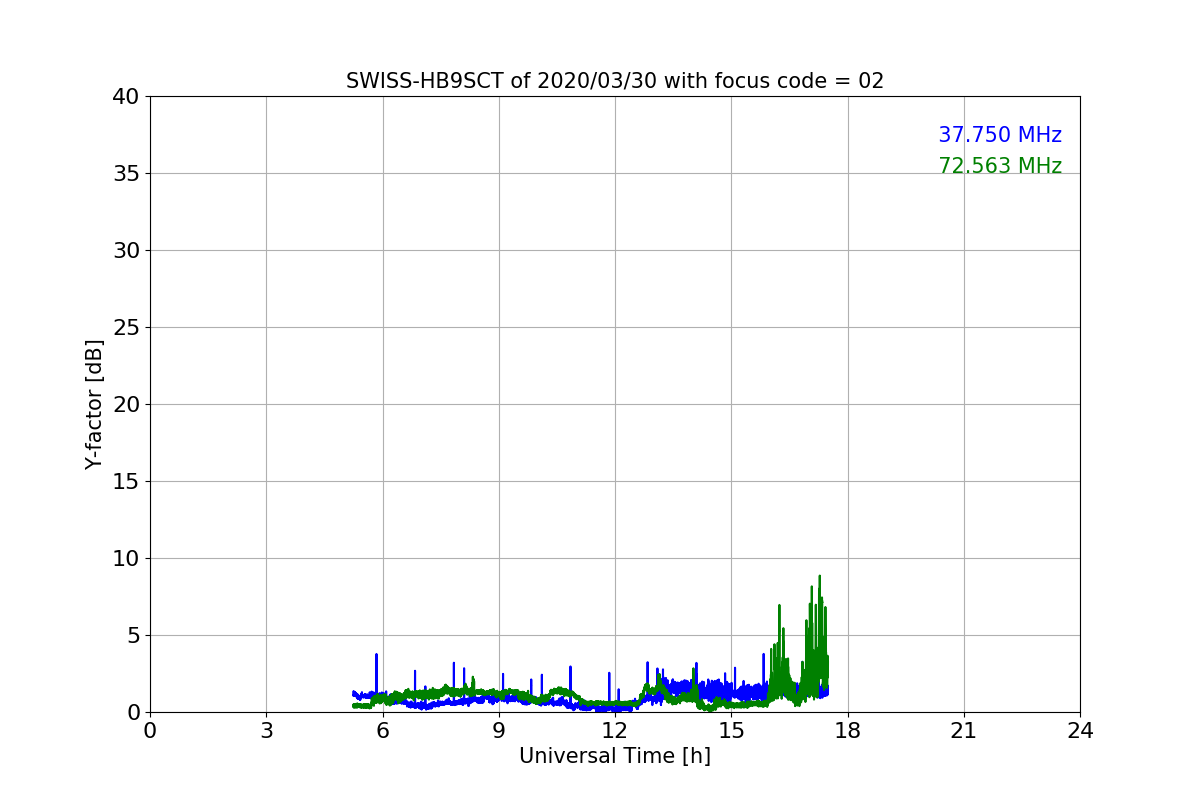Click x-axis tick label 12

pos(615,731)
